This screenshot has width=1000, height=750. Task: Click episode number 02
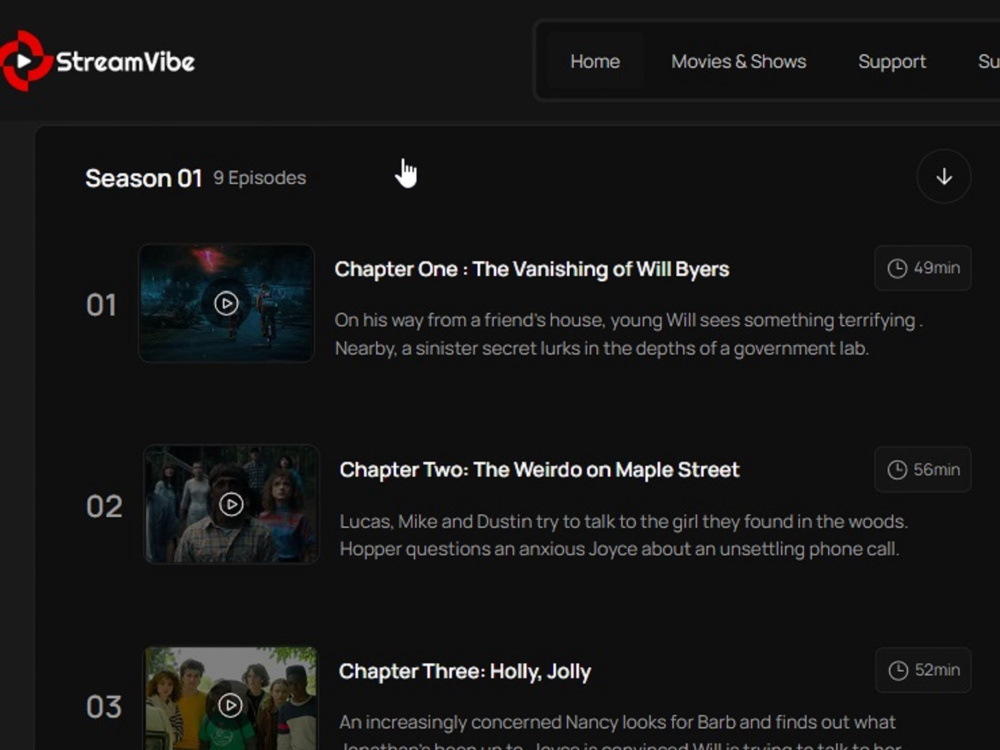tap(104, 506)
